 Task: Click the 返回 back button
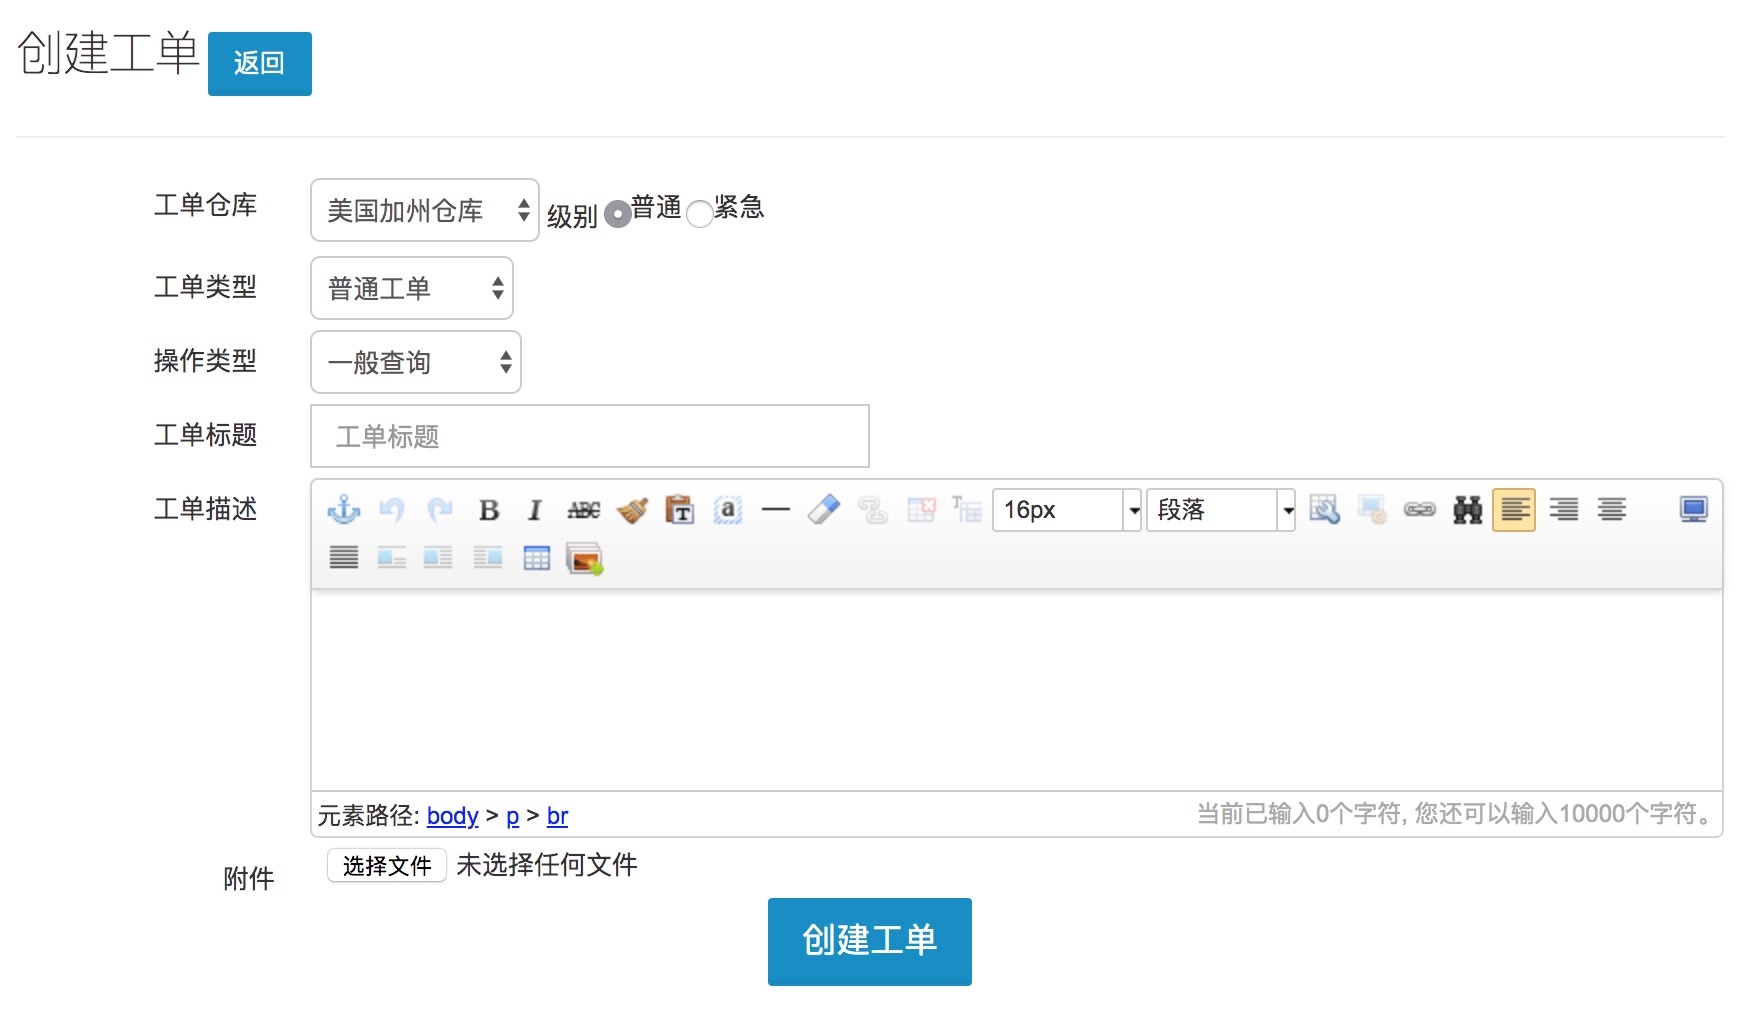[260, 64]
